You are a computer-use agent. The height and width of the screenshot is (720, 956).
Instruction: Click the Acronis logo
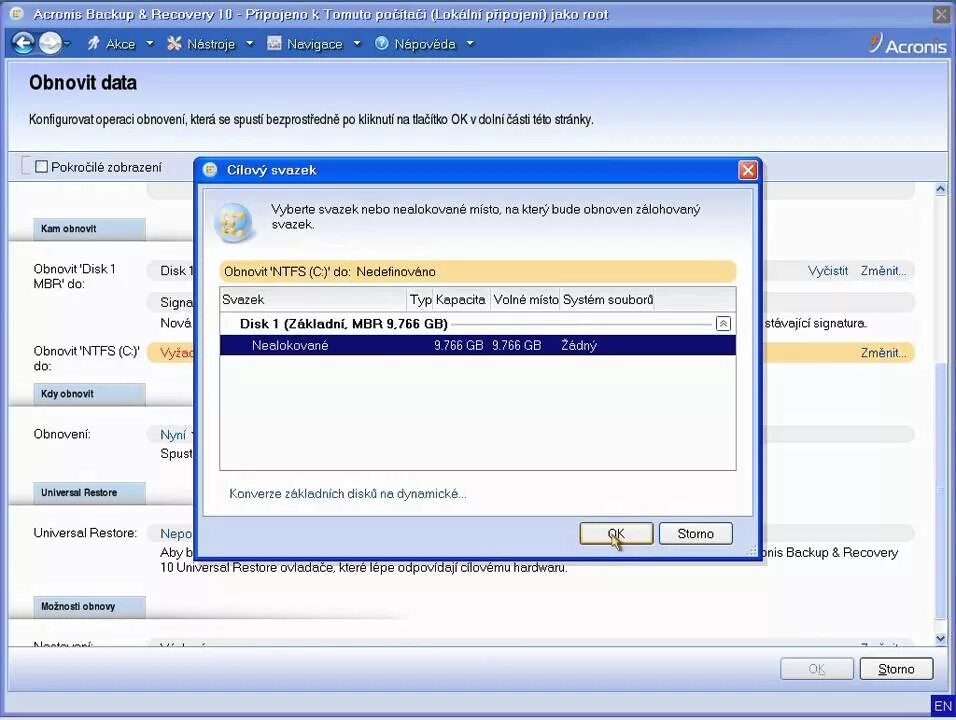(x=908, y=45)
